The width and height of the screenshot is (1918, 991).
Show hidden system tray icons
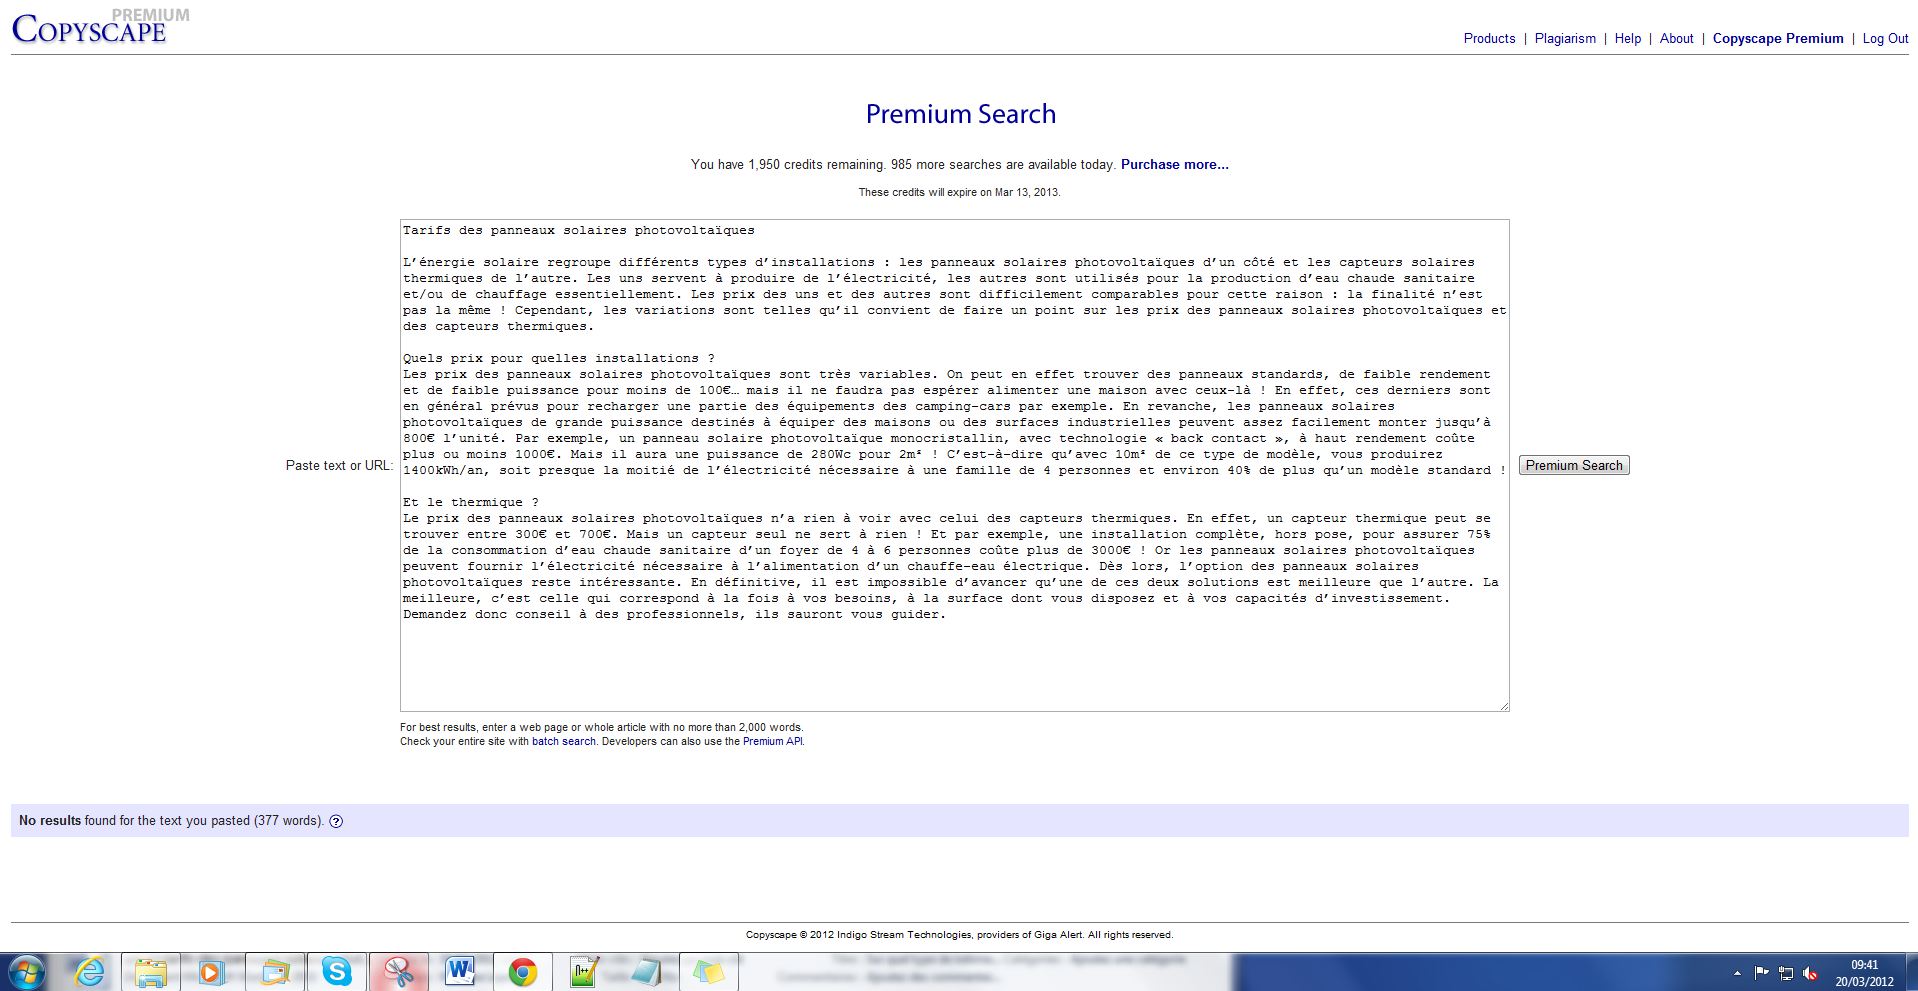pos(1737,973)
